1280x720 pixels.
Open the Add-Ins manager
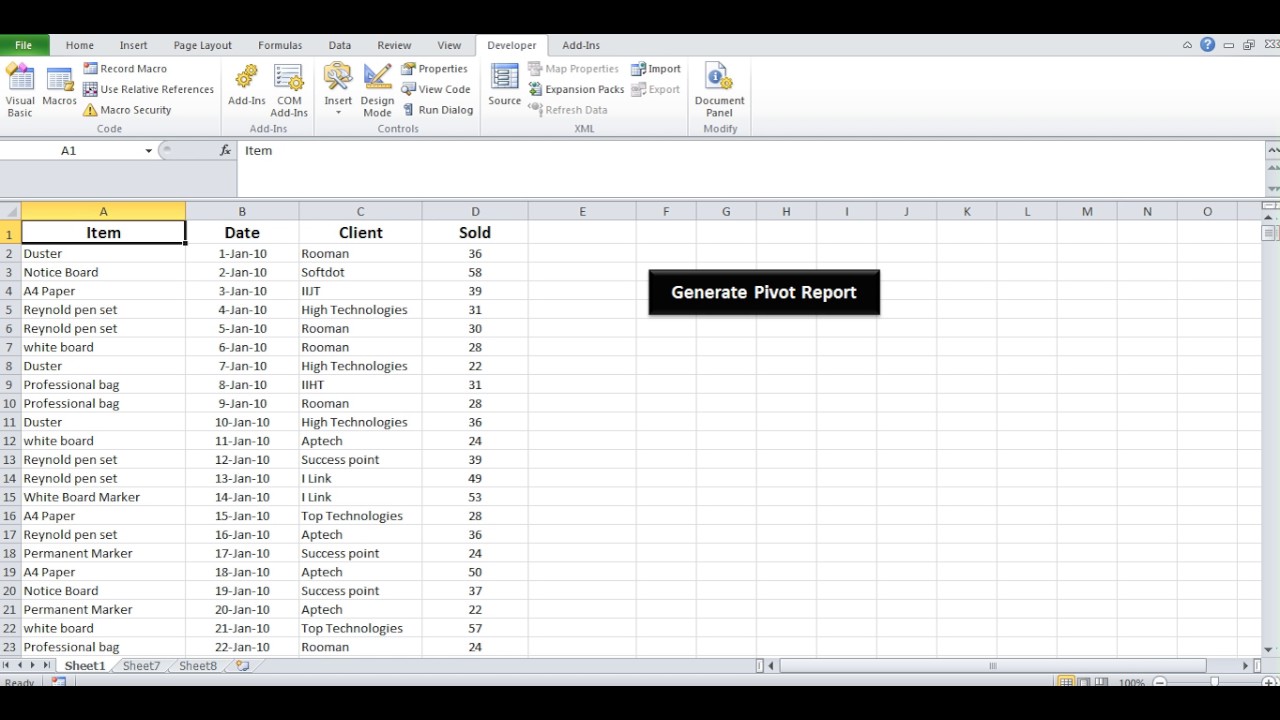click(246, 86)
